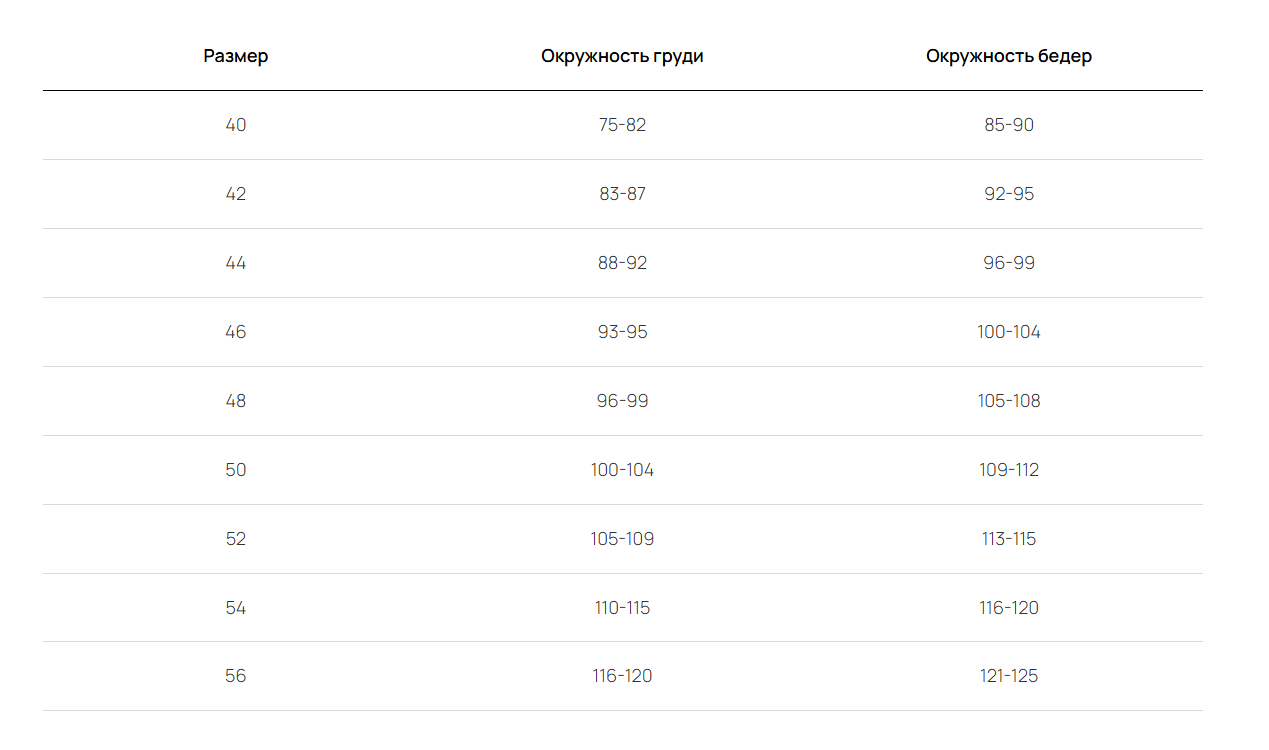
Task: Click size 52 in the table
Action: [236, 539]
